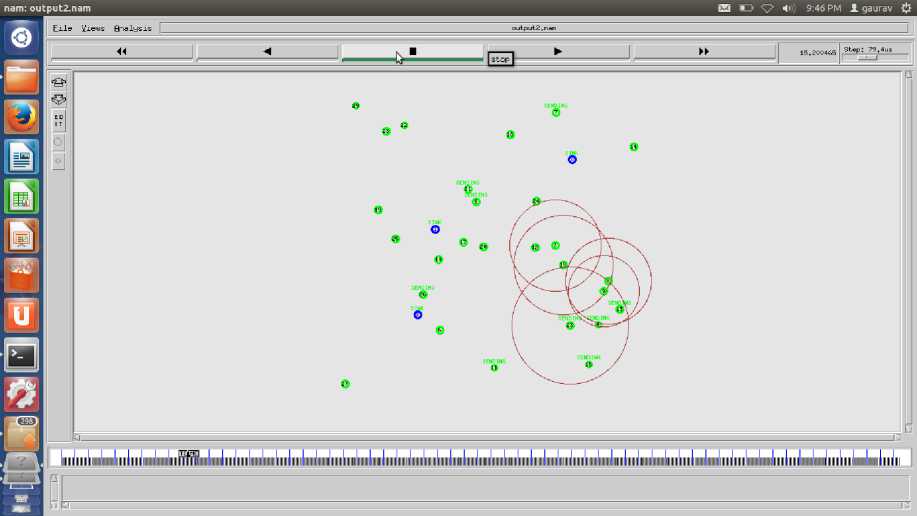Select green node 19
The height and width of the screenshot is (516, 917).
coord(378,210)
